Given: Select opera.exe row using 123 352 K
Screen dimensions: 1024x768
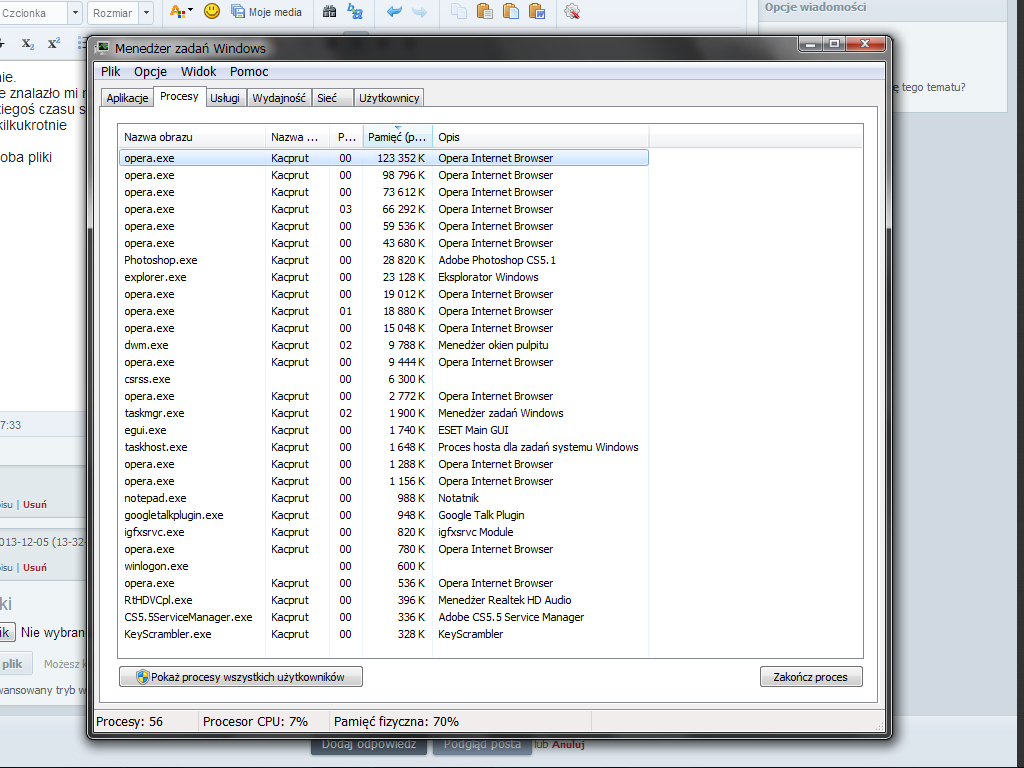Looking at the screenshot, I should click(x=384, y=158).
